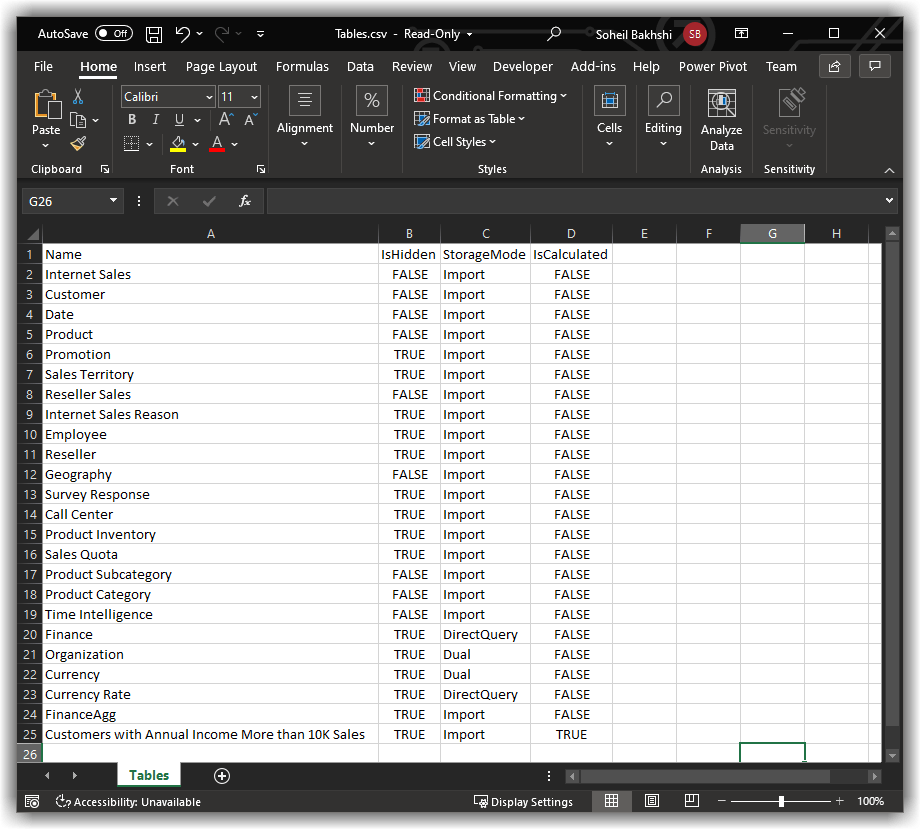Viewport: 921px width, 830px height.
Task: Open the Power Pivot tab
Action: pyautogui.click(x=712, y=66)
